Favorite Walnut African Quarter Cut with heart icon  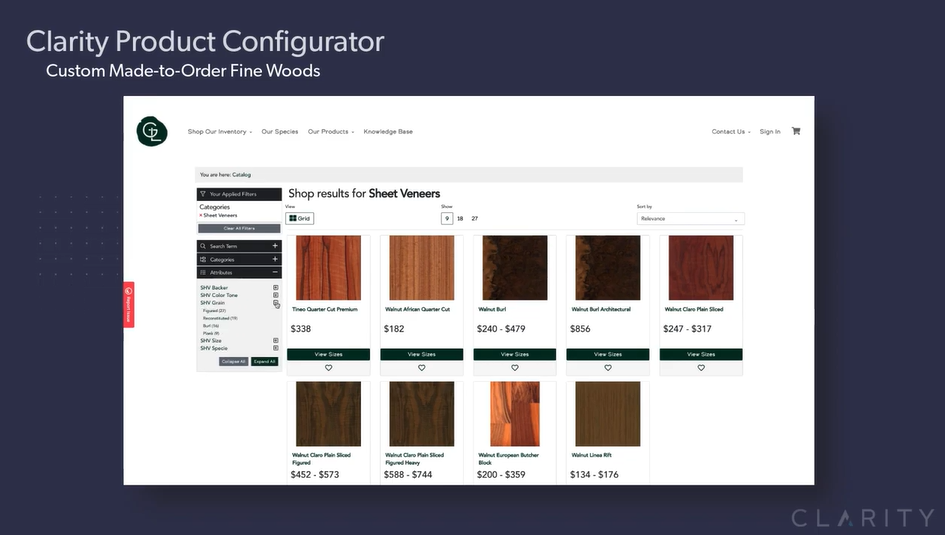click(422, 368)
